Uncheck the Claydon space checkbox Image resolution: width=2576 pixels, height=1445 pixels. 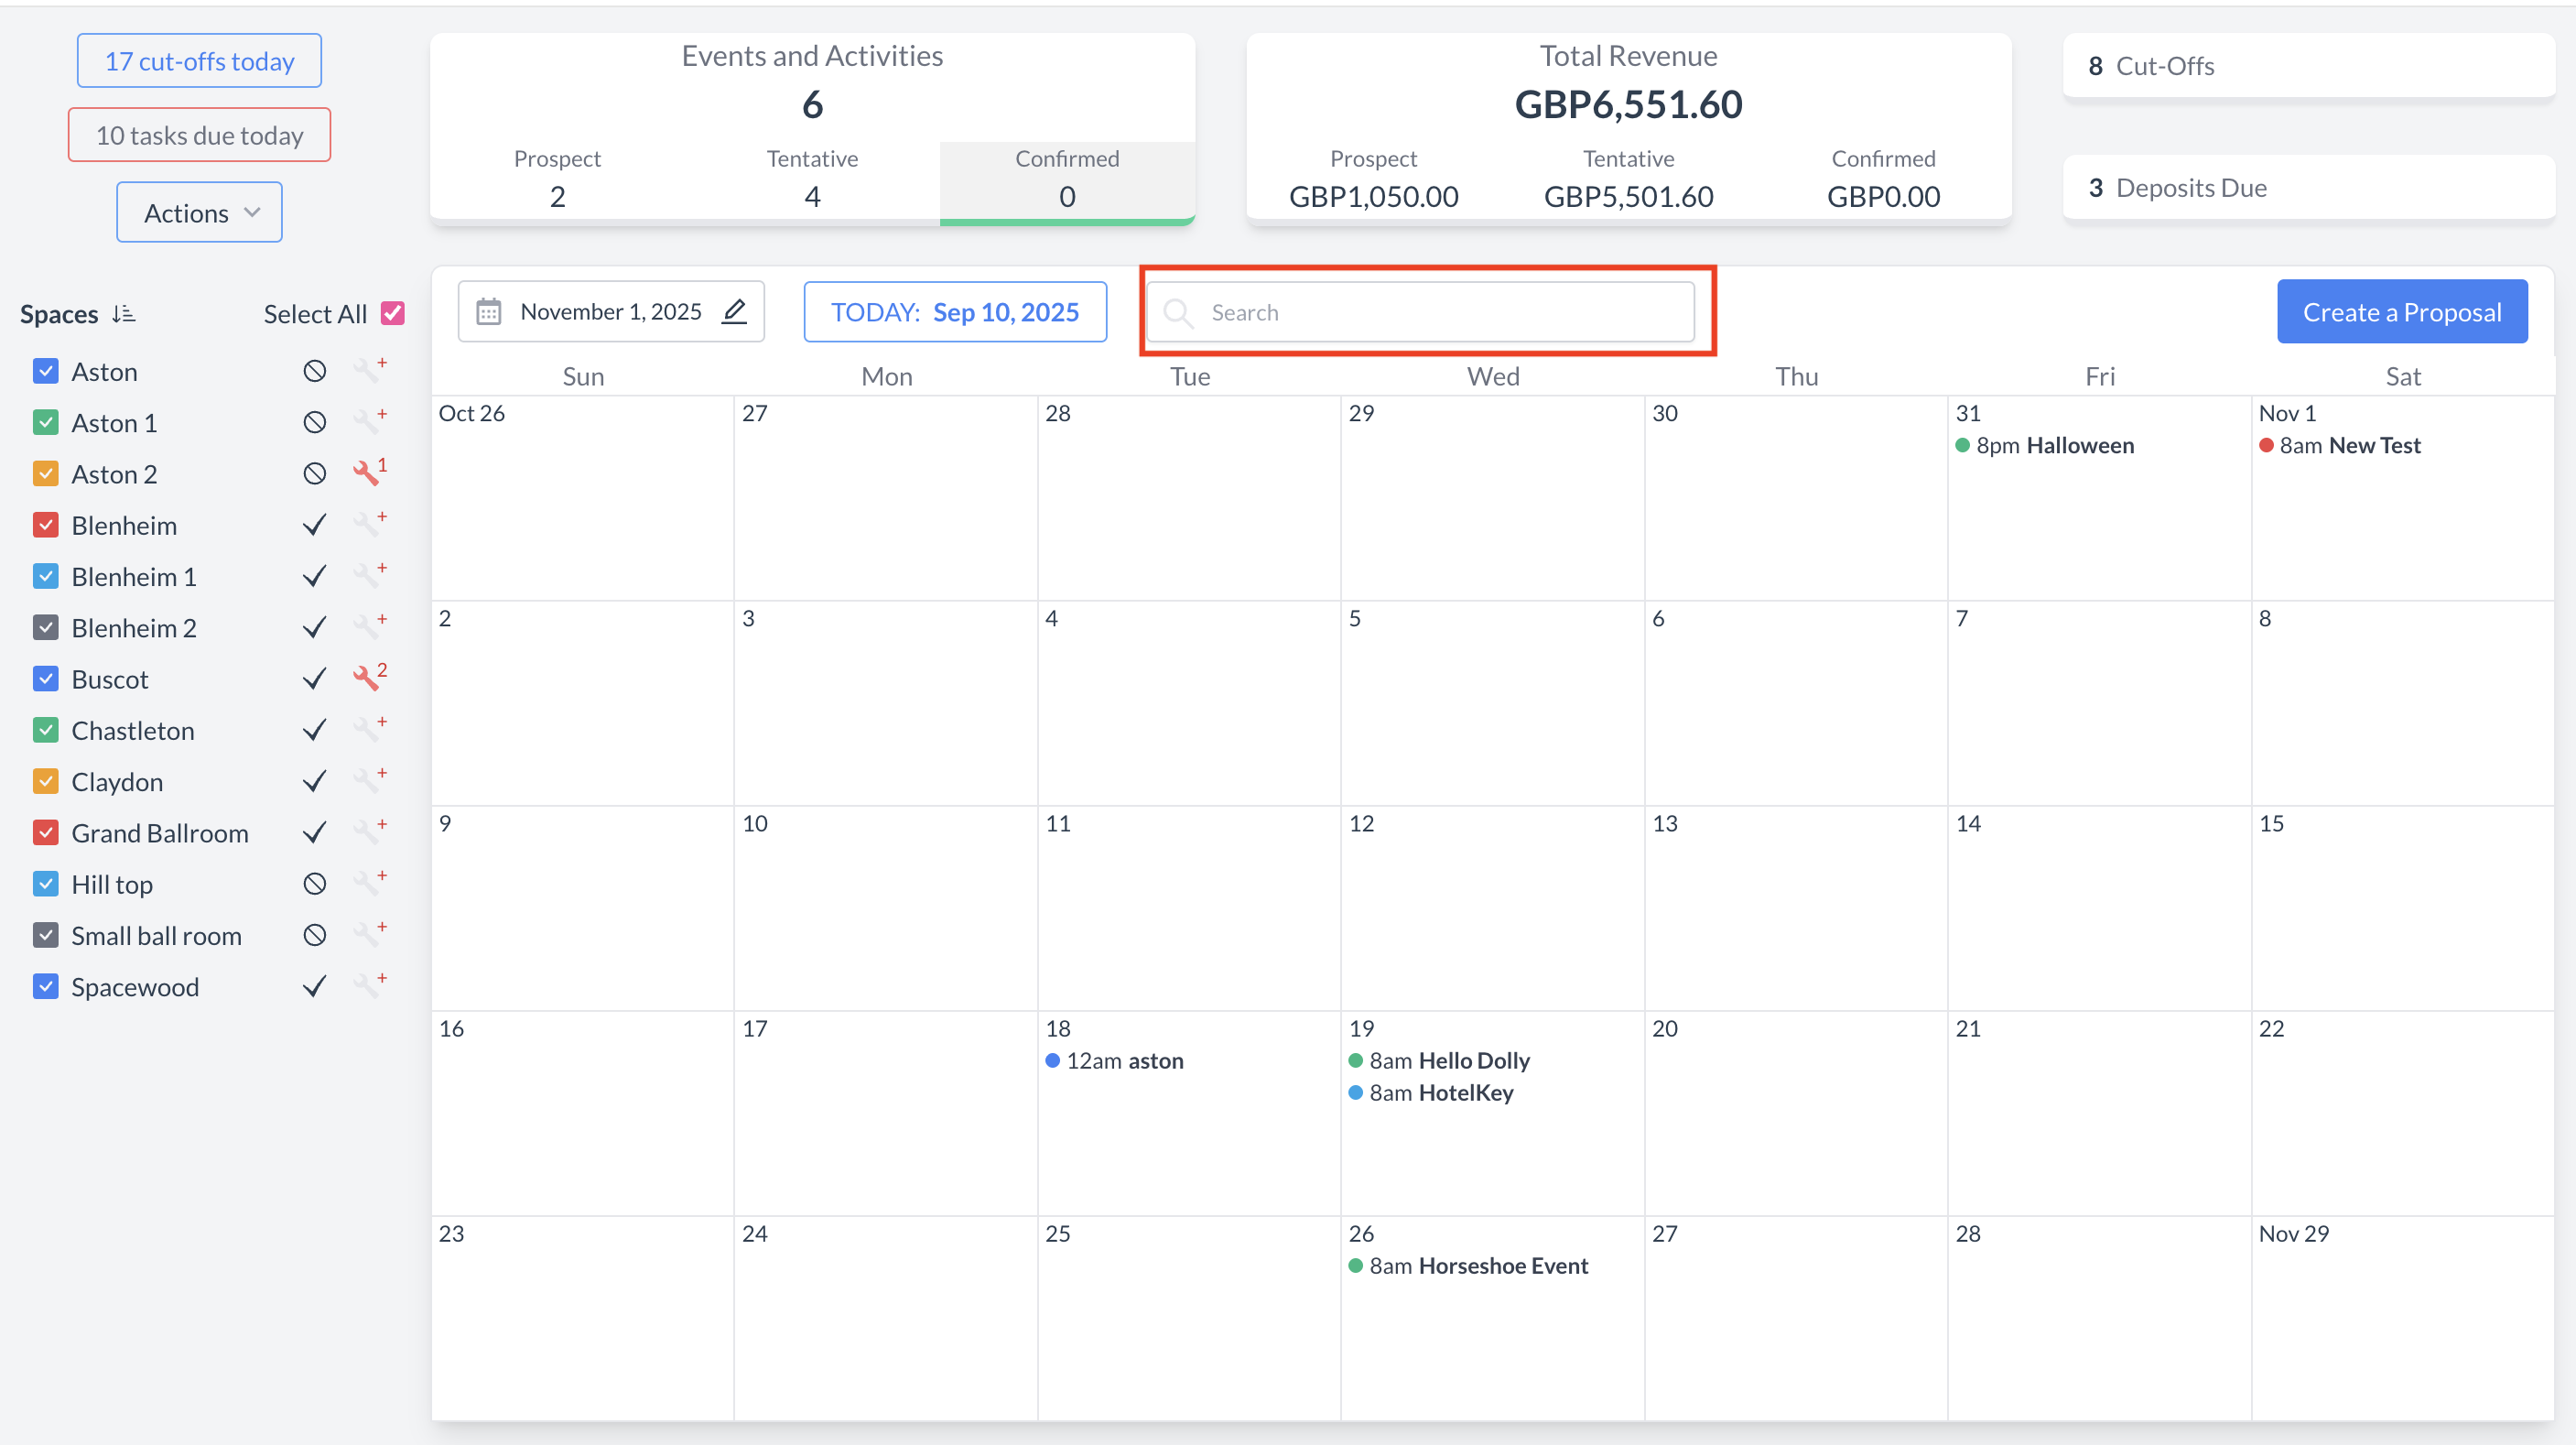[x=46, y=782]
